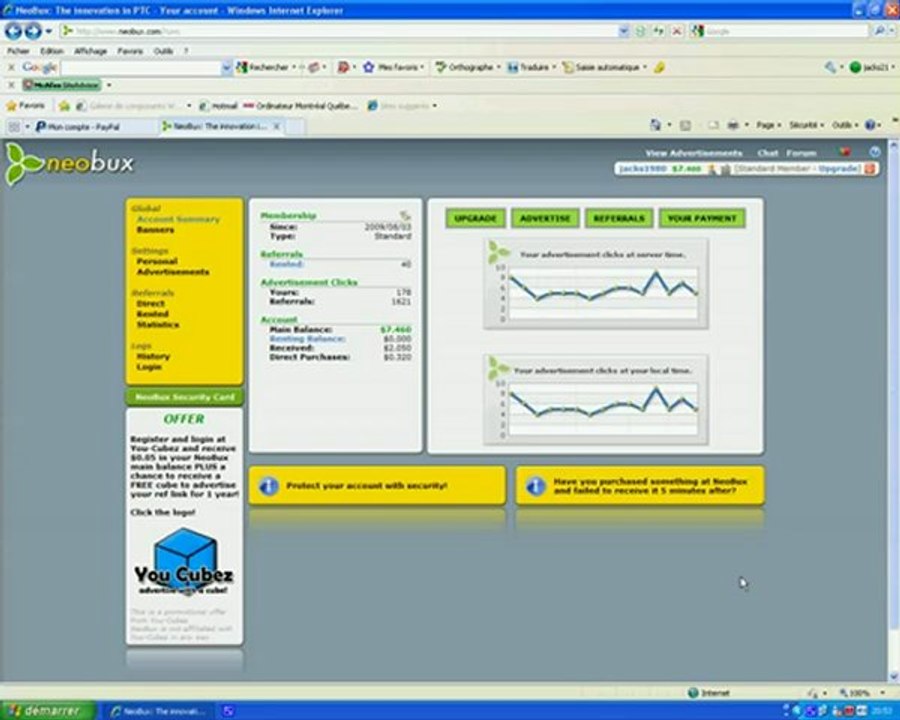The height and width of the screenshot is (720, 900).
Task: Click the YOUR PAYMENT button
Action: pos(702,219)
